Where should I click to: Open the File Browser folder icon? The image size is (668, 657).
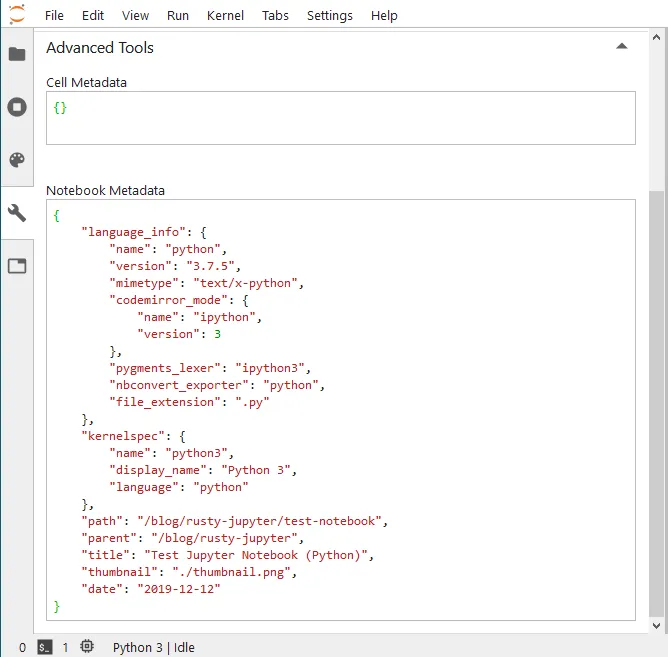click(17, 54)
